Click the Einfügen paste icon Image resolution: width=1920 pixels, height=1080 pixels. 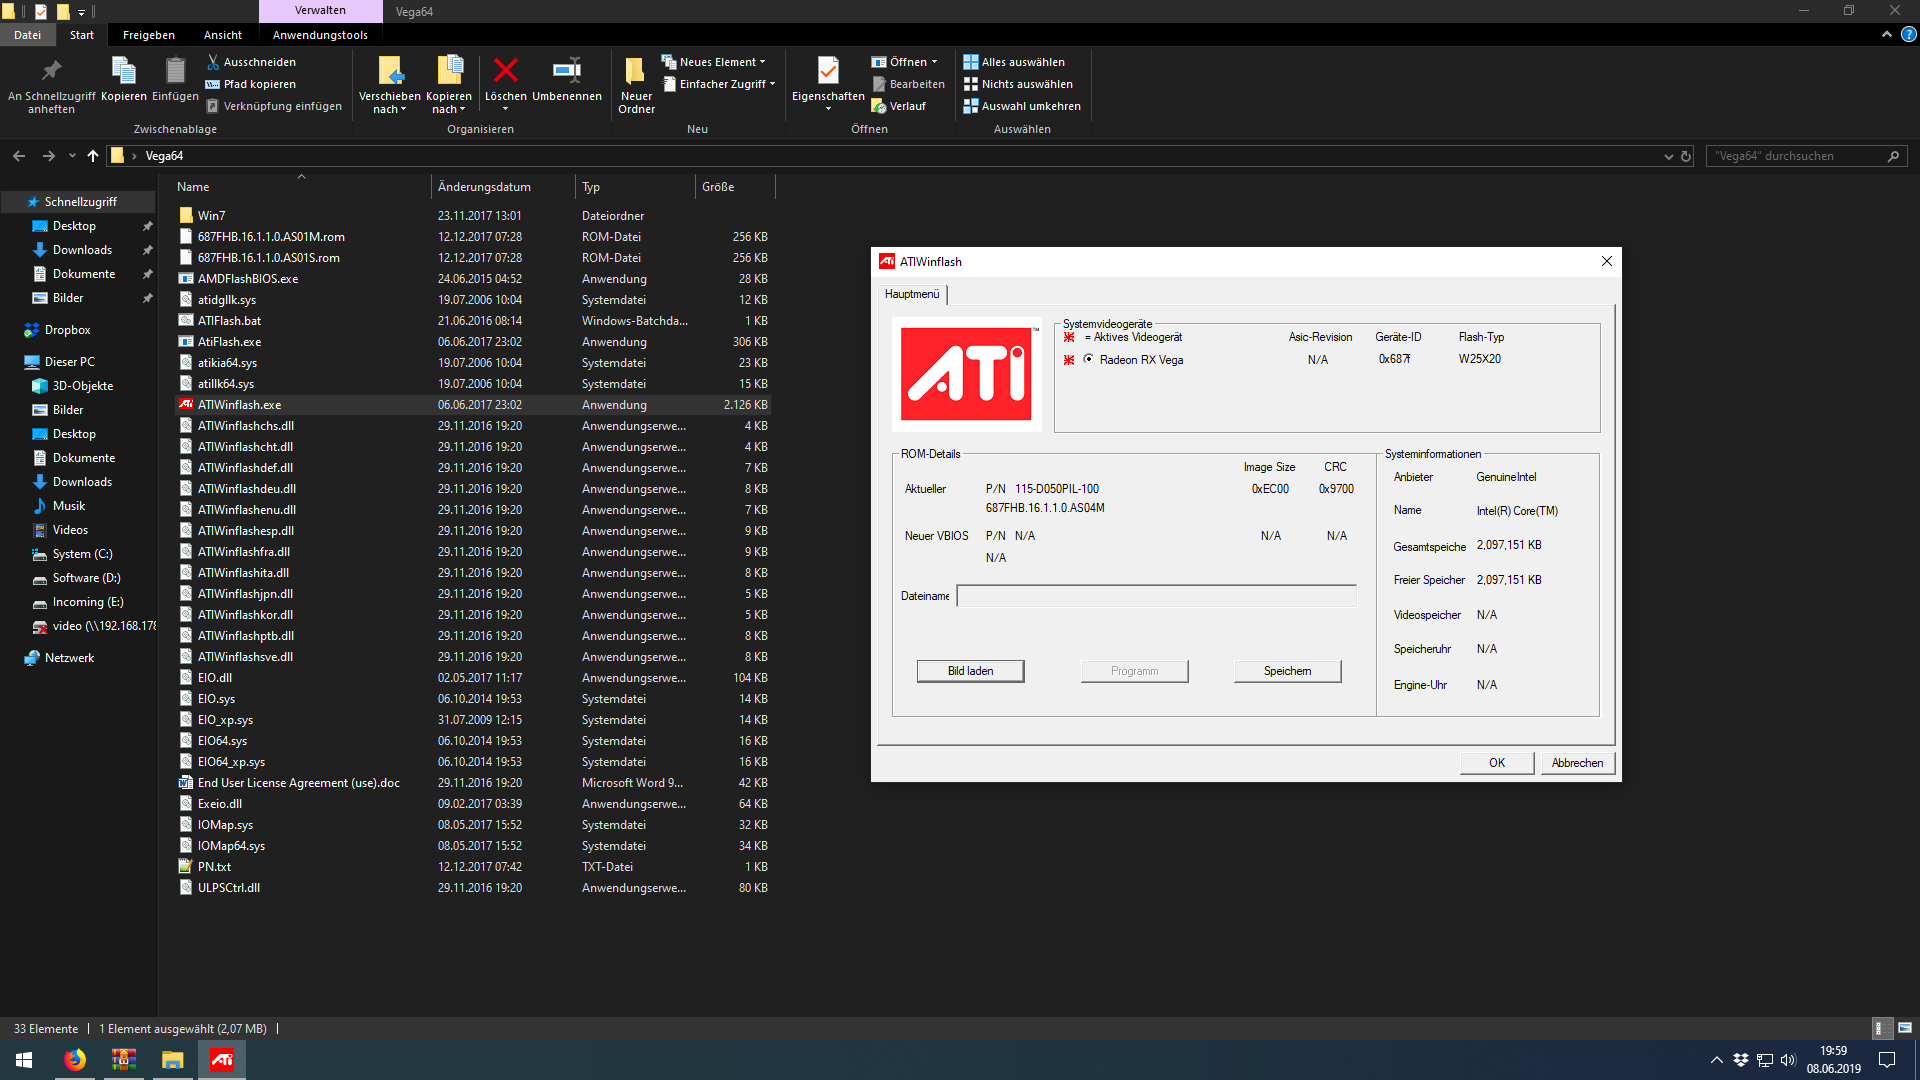pos(175,71)
